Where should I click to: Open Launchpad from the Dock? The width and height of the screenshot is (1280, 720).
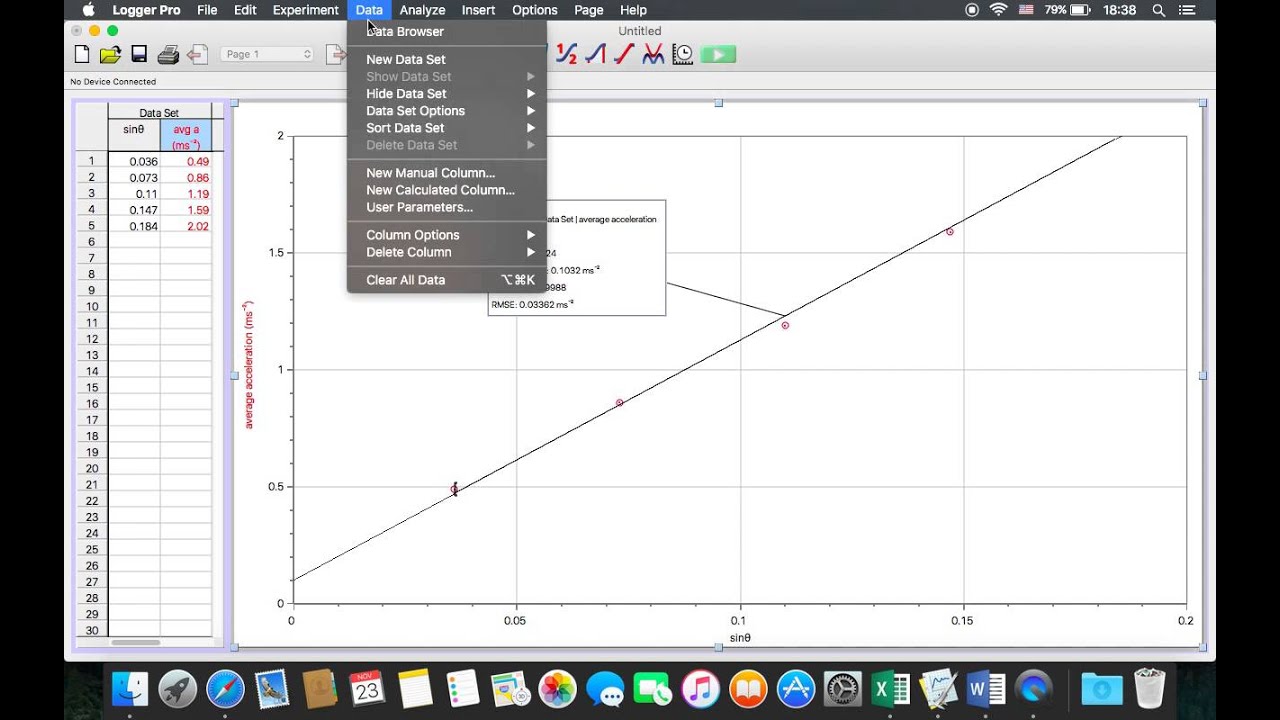click(178, 689)
